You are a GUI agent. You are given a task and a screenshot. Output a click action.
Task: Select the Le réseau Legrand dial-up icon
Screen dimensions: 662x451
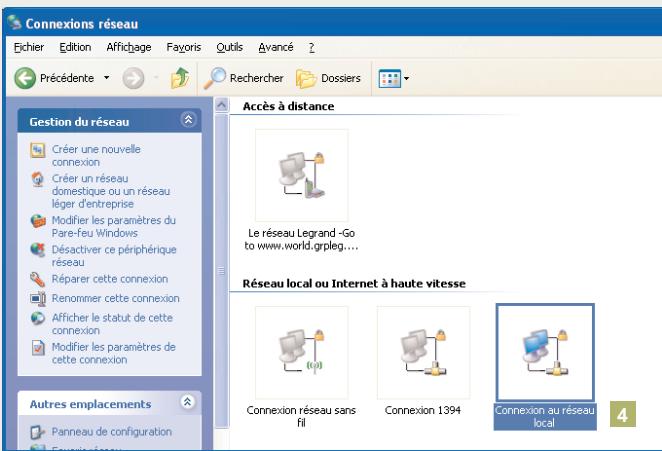[x=301, y=175]
